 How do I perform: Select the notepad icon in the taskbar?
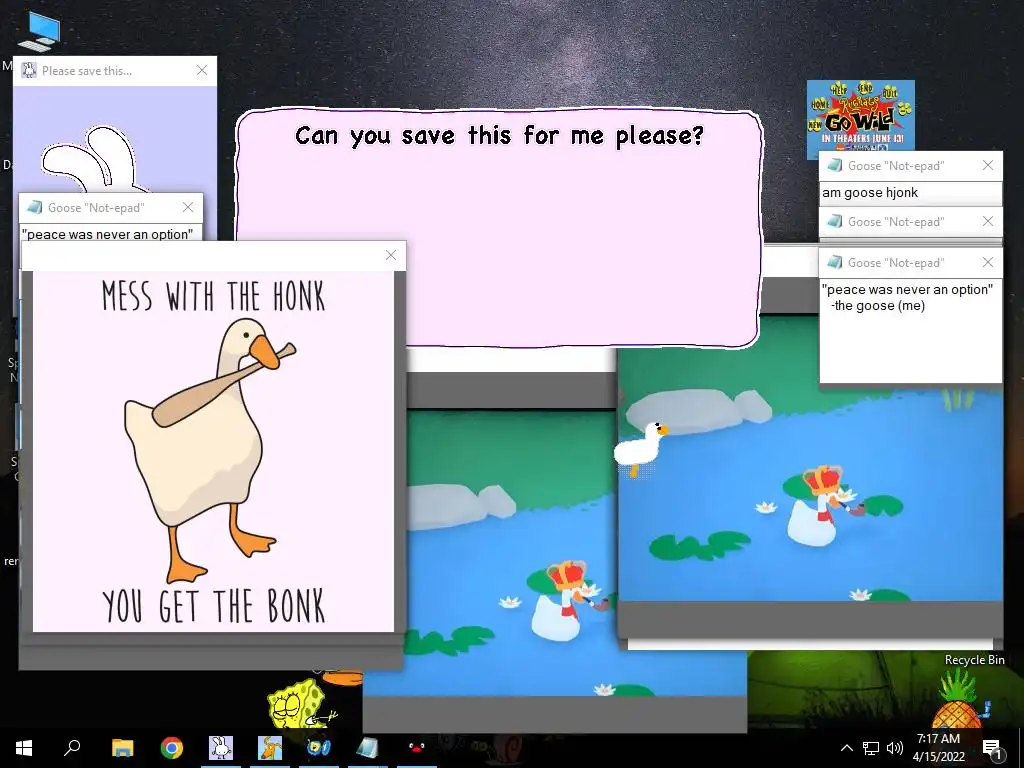point(367,748)
